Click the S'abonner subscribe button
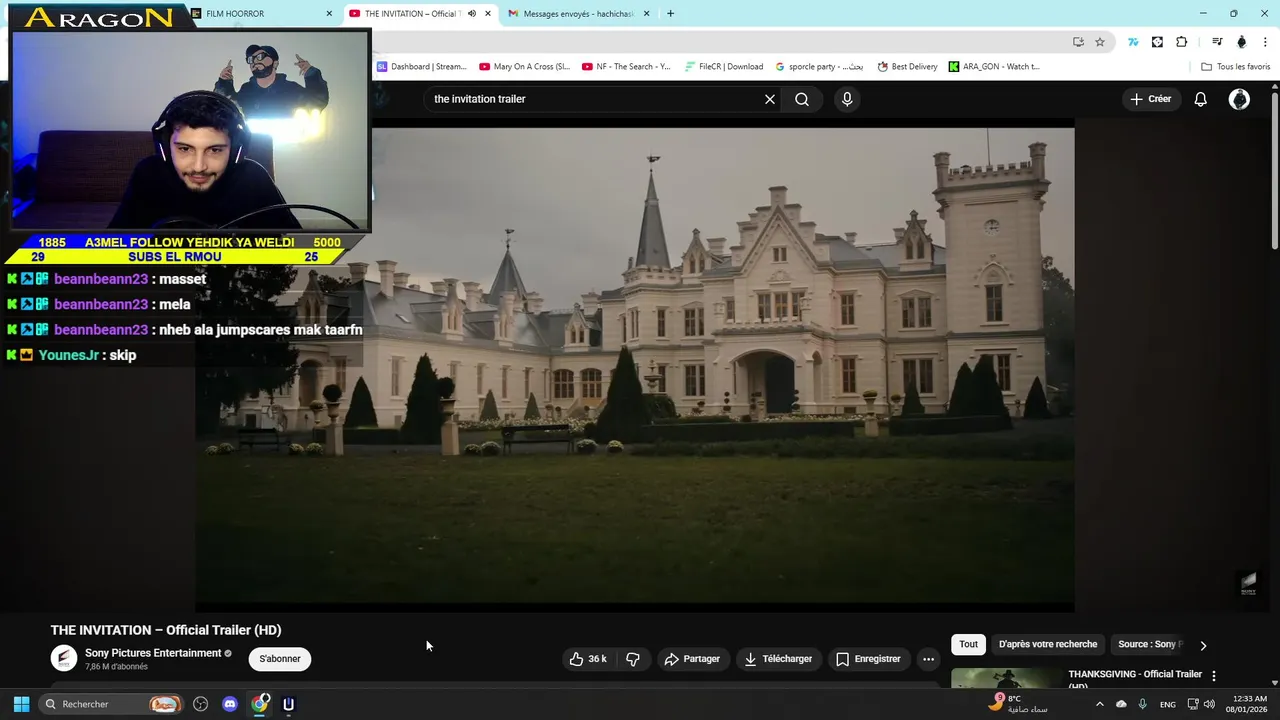The height and width of the screenshot is (720, 1280). (280, 659)
